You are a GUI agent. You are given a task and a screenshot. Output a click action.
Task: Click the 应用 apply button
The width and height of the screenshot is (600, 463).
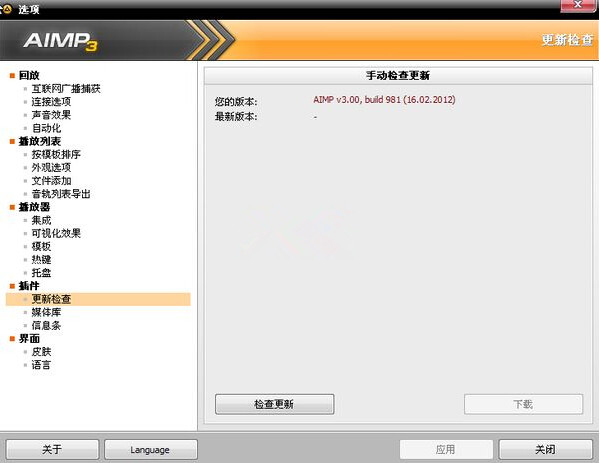click(x=446, y=449)
